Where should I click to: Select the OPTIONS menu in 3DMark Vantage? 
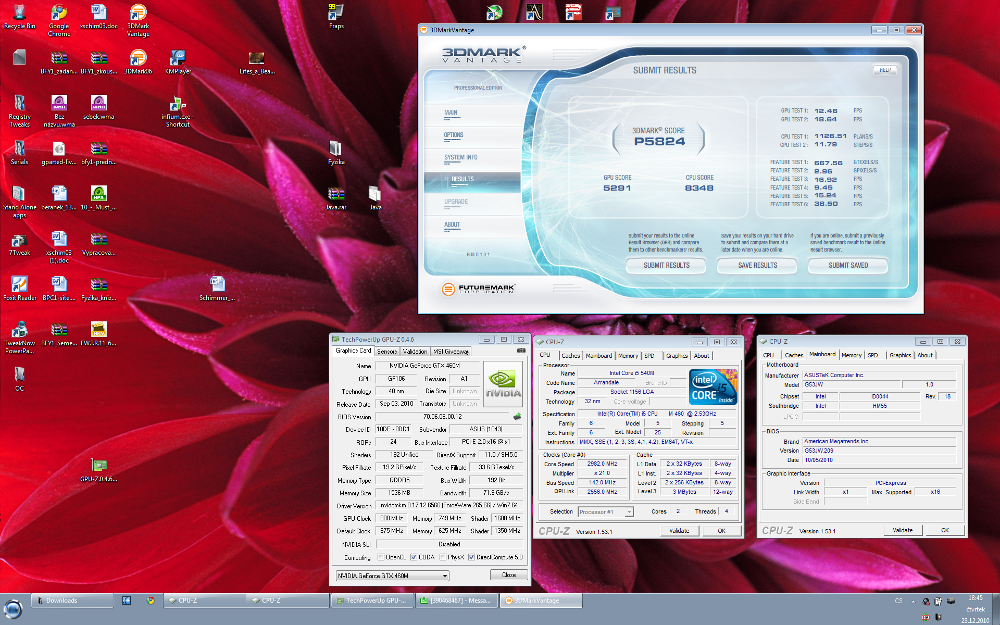point(453,135)
